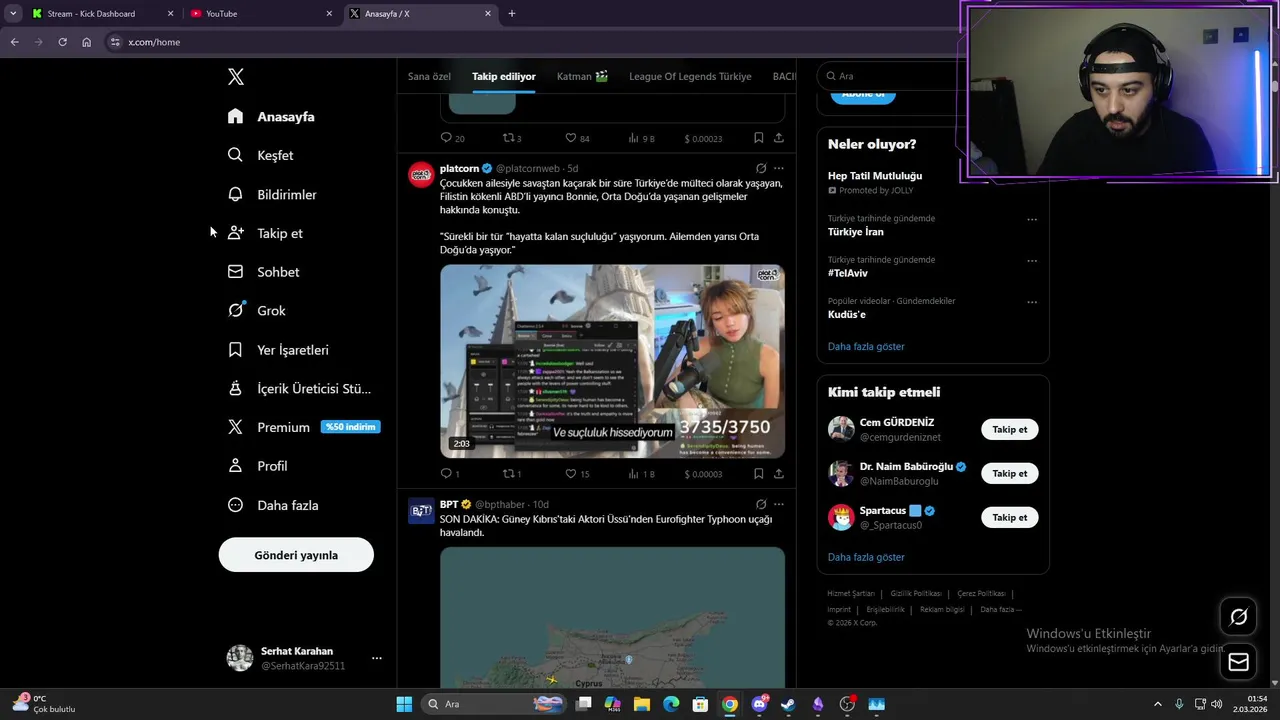
Task: Open more options on BPT post
Action: (x=779, y=504)
